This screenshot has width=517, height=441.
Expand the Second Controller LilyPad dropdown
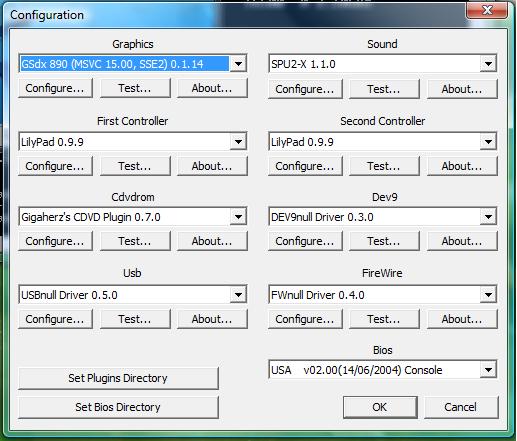click(x=488, y=141)
